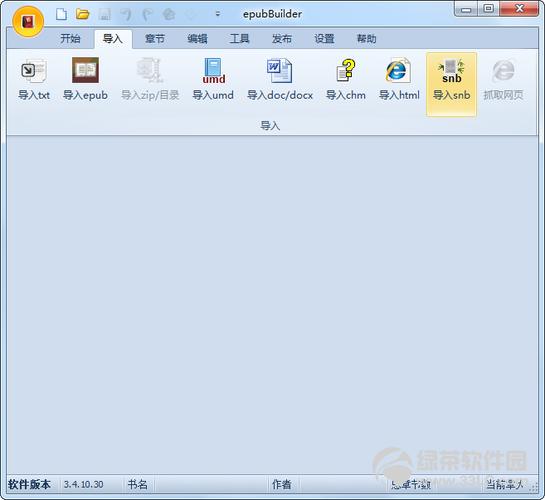The width and height of the screenshot is (545, 500).
Task: Click the highlighted 导入snb button
Action: (451, 84)
